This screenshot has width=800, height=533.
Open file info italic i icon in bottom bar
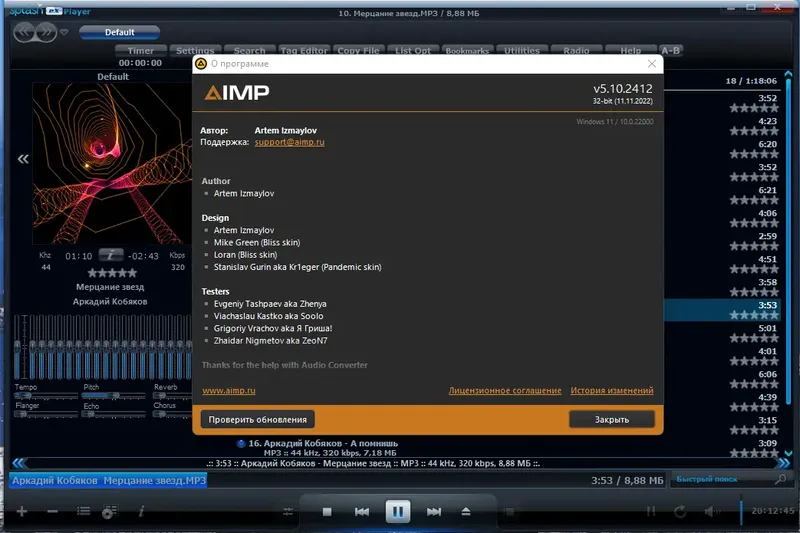141,511
